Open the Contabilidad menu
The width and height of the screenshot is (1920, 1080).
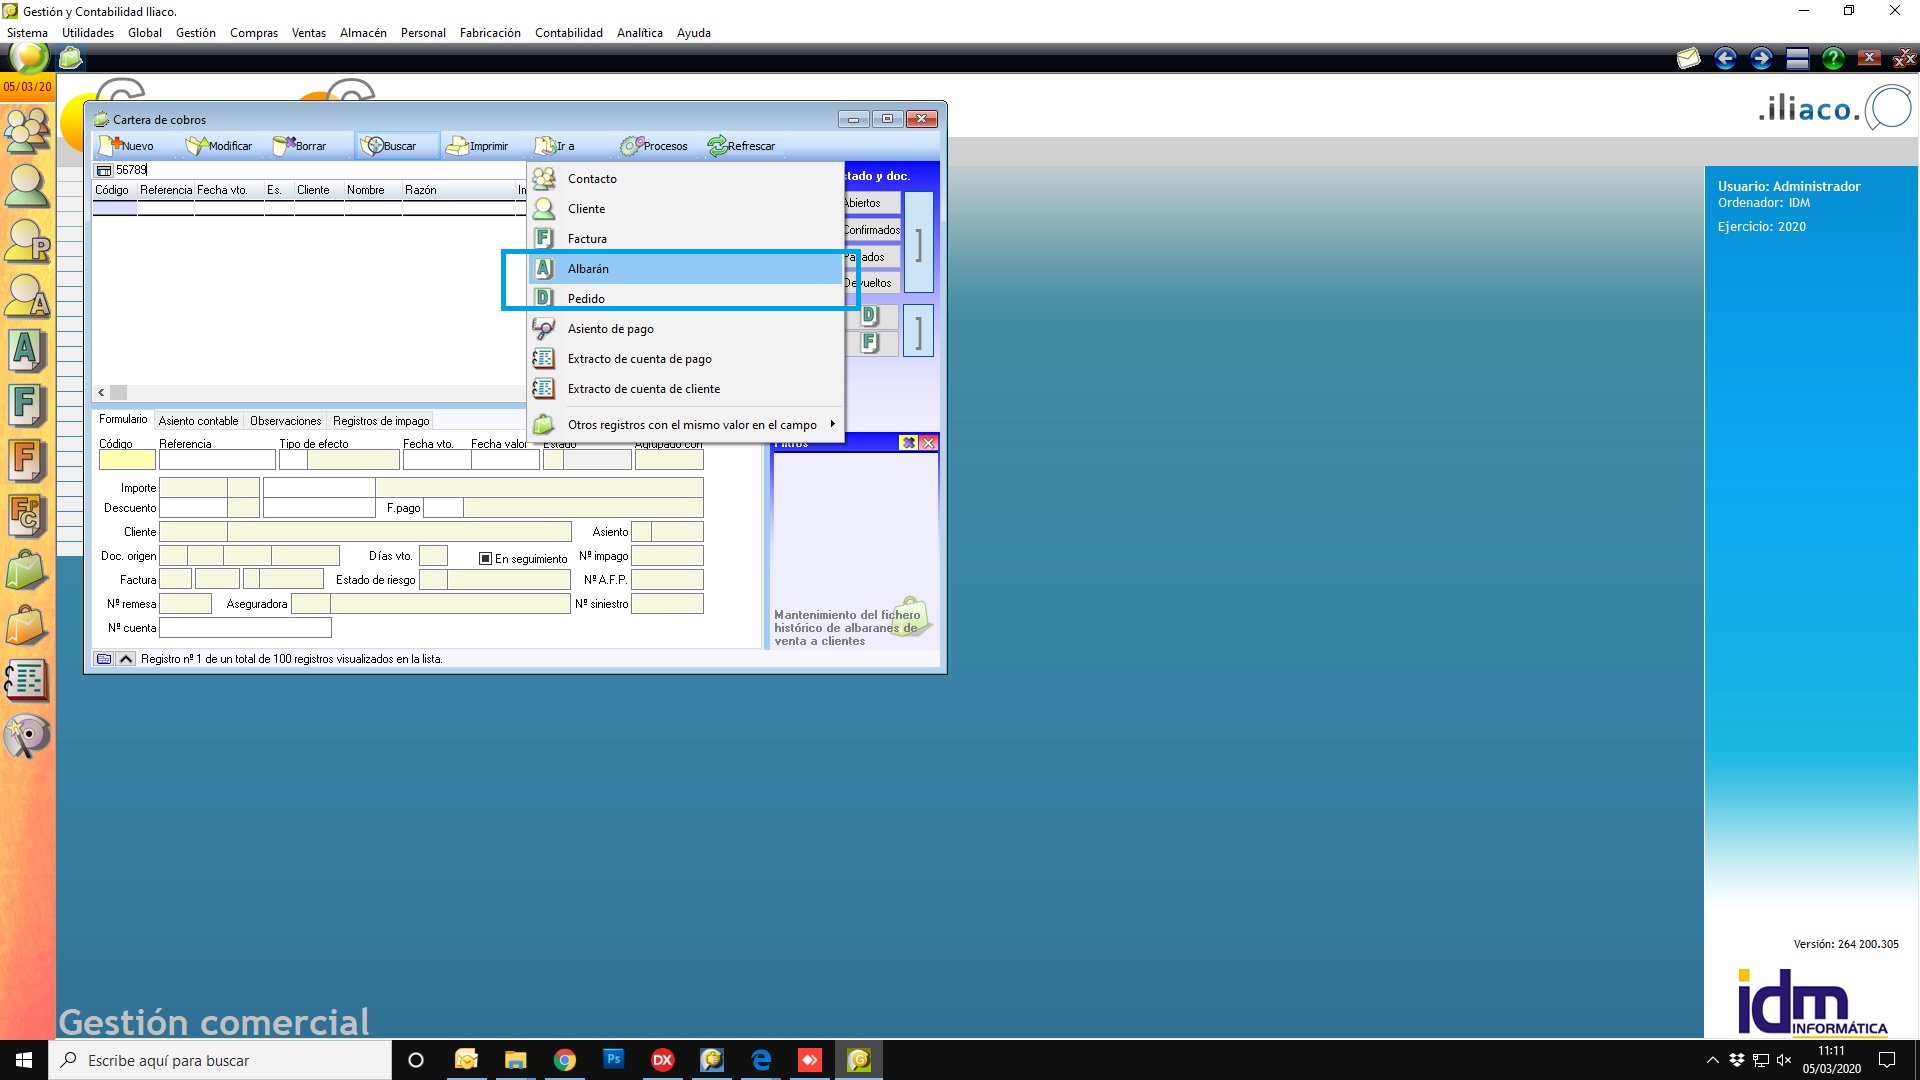(568, 33)
